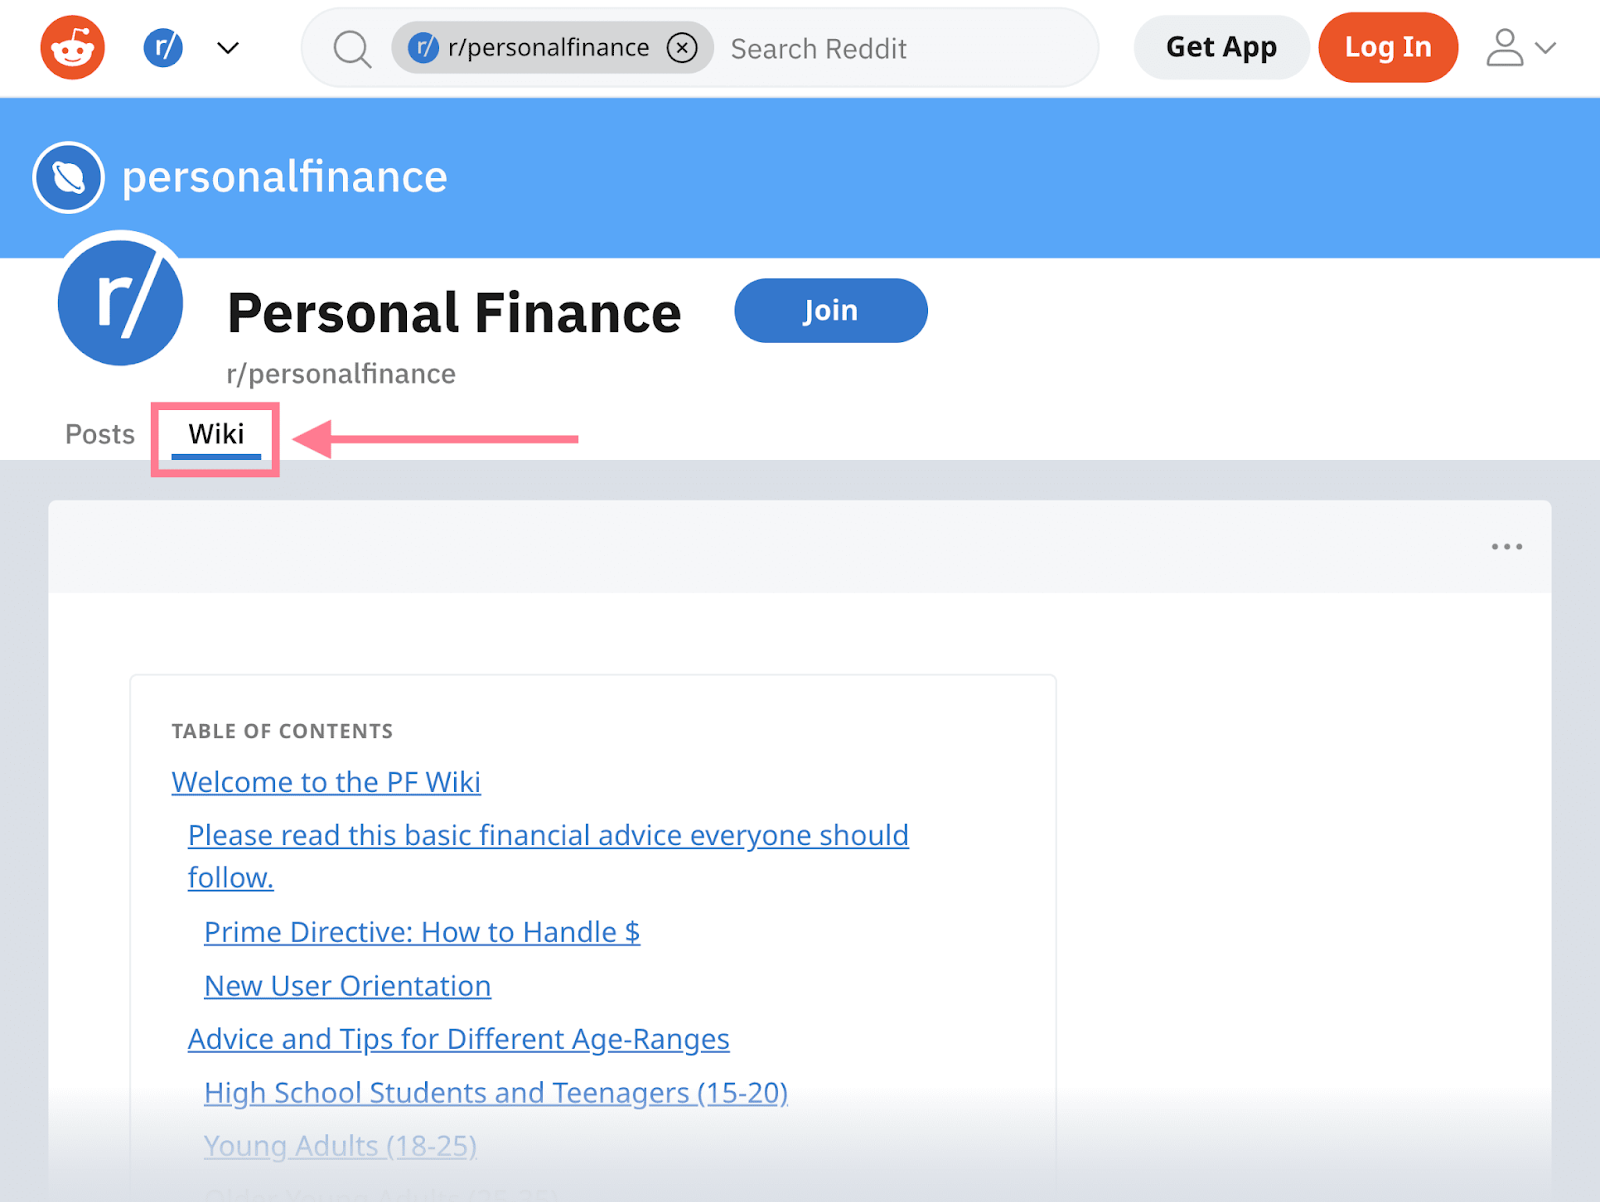Click the r/ community icon in header

pos(163,48)
